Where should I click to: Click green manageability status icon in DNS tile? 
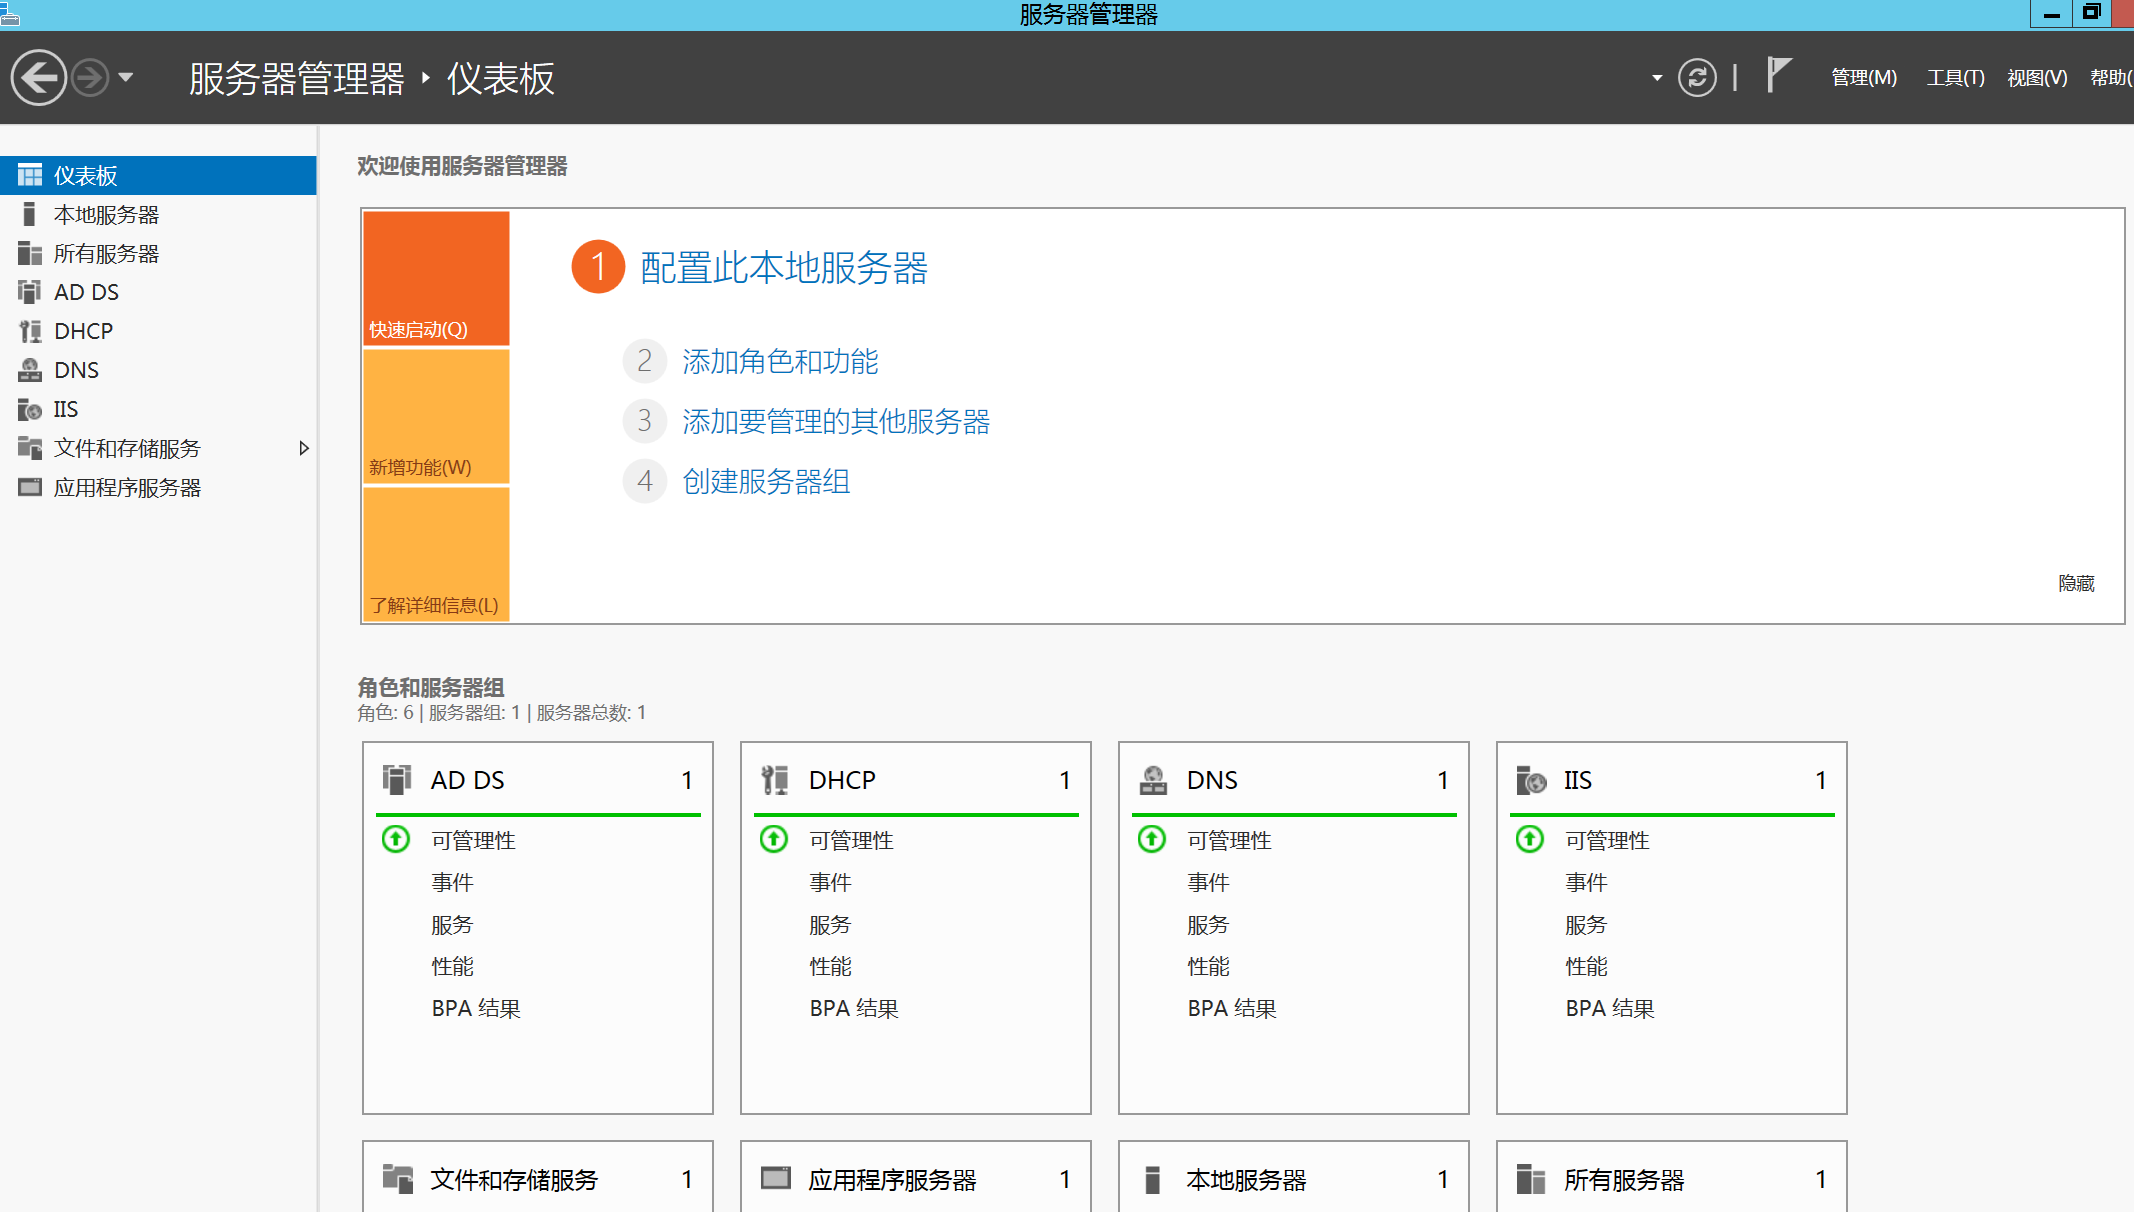pos(1152,839)
